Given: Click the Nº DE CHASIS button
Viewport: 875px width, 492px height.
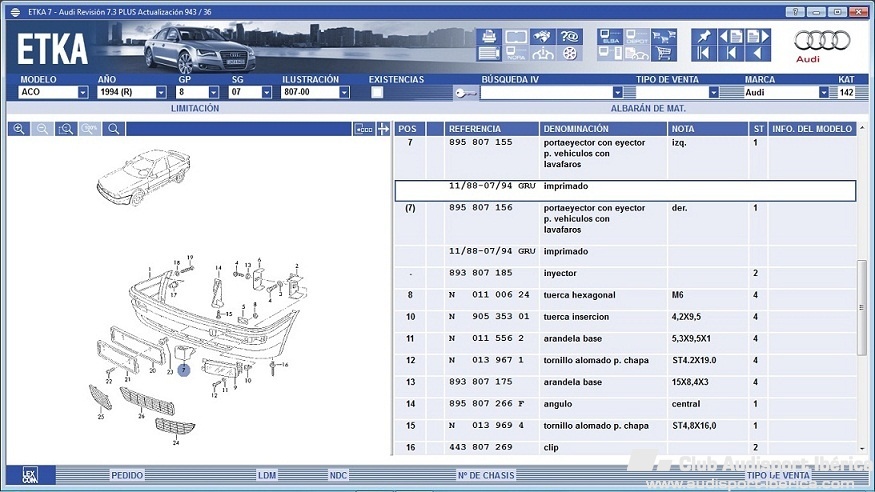Looking at the screenshot, I should click(486, 475).
